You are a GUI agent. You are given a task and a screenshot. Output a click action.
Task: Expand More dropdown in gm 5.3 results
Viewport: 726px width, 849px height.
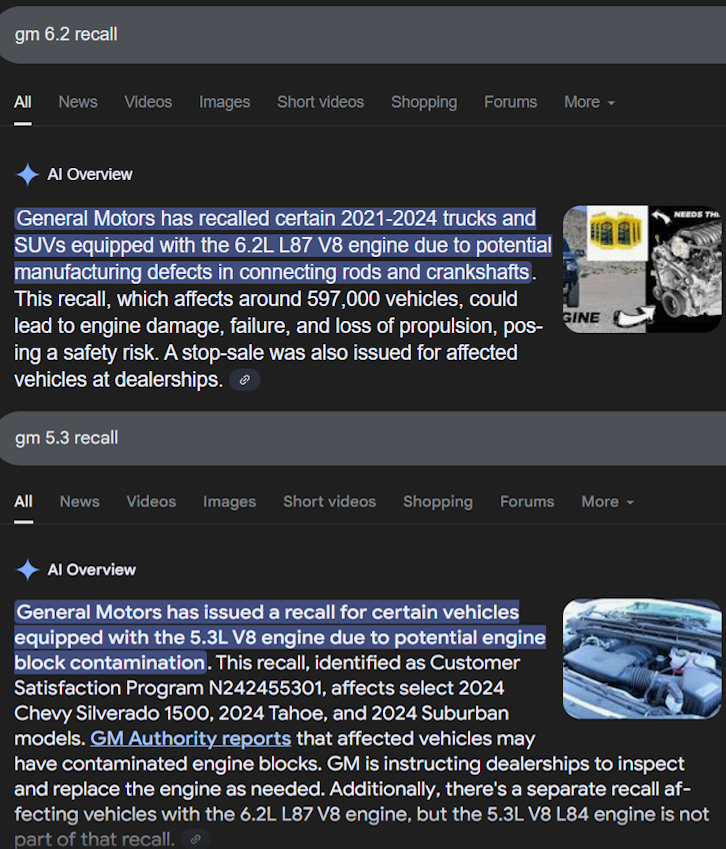click(x=607, y=501)
